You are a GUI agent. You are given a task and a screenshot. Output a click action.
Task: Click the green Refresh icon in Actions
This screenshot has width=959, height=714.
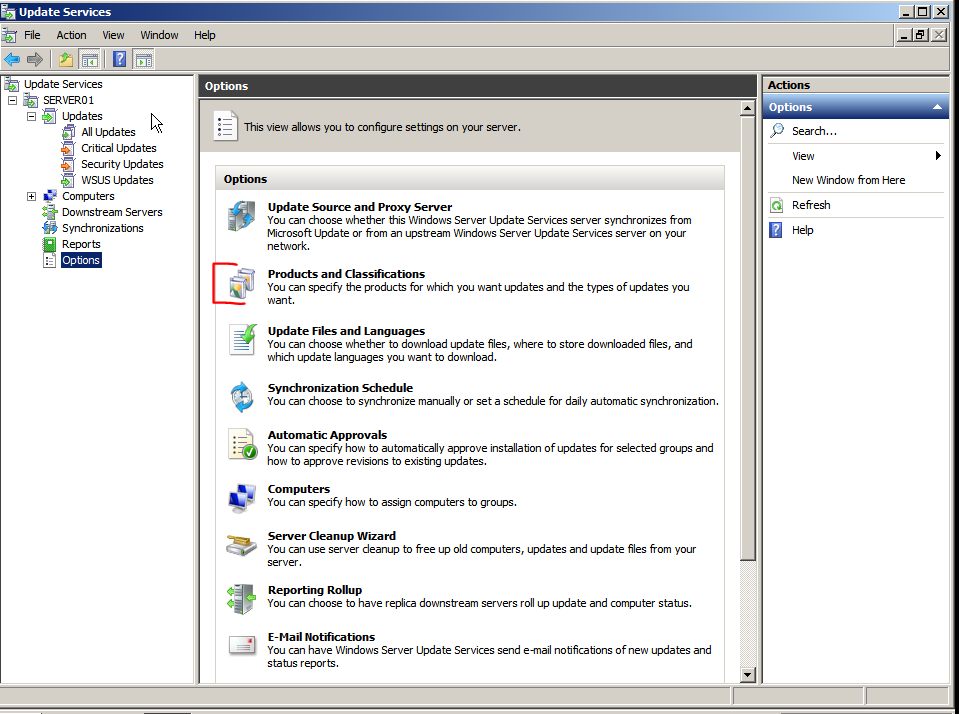[776, 205]
